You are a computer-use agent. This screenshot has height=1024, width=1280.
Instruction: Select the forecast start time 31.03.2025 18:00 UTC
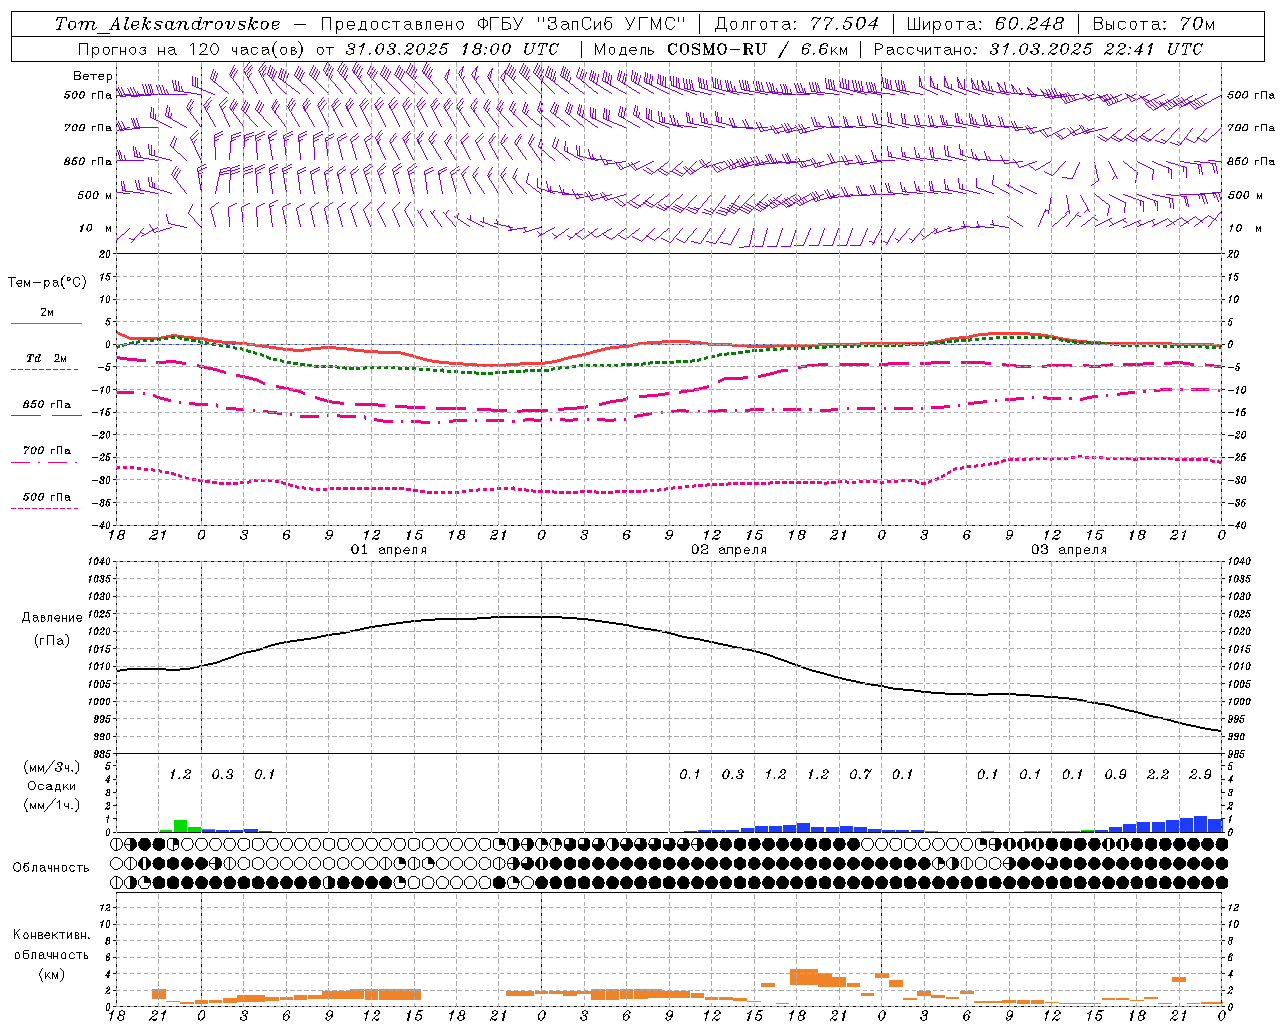click(x=452, y=49)
